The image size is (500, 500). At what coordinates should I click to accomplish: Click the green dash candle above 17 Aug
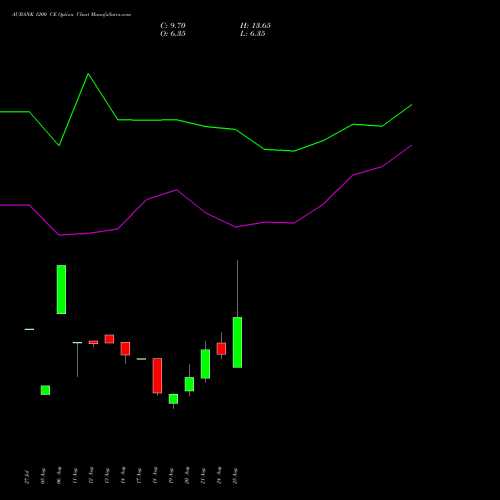pos(141,359)
